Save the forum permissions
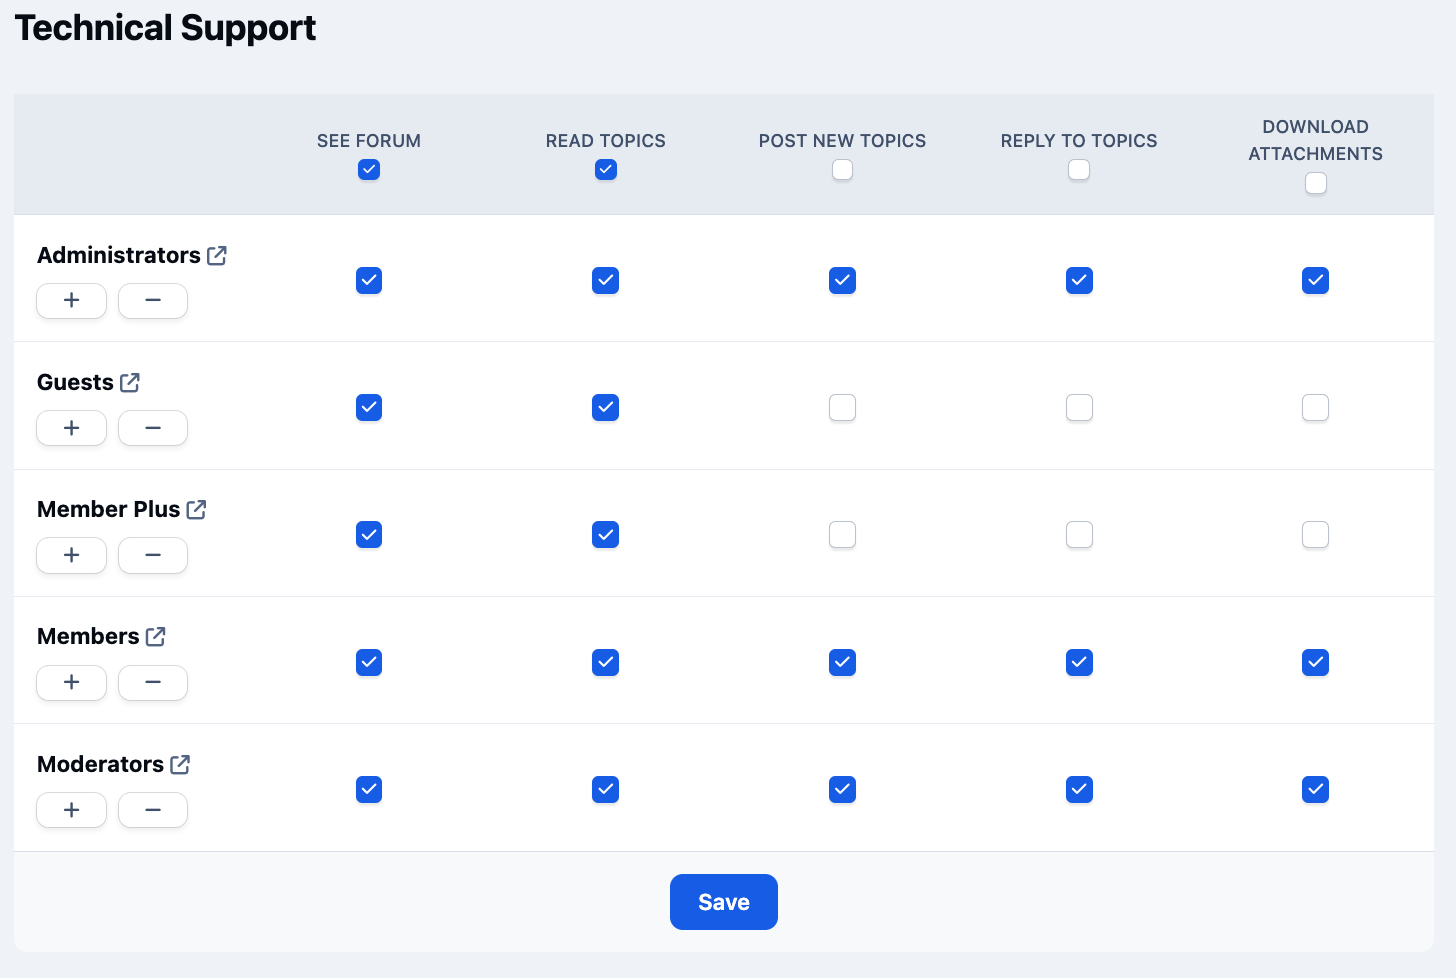Image resolution: width=1456 pixels, height=978 pixels. coord(724,902)
